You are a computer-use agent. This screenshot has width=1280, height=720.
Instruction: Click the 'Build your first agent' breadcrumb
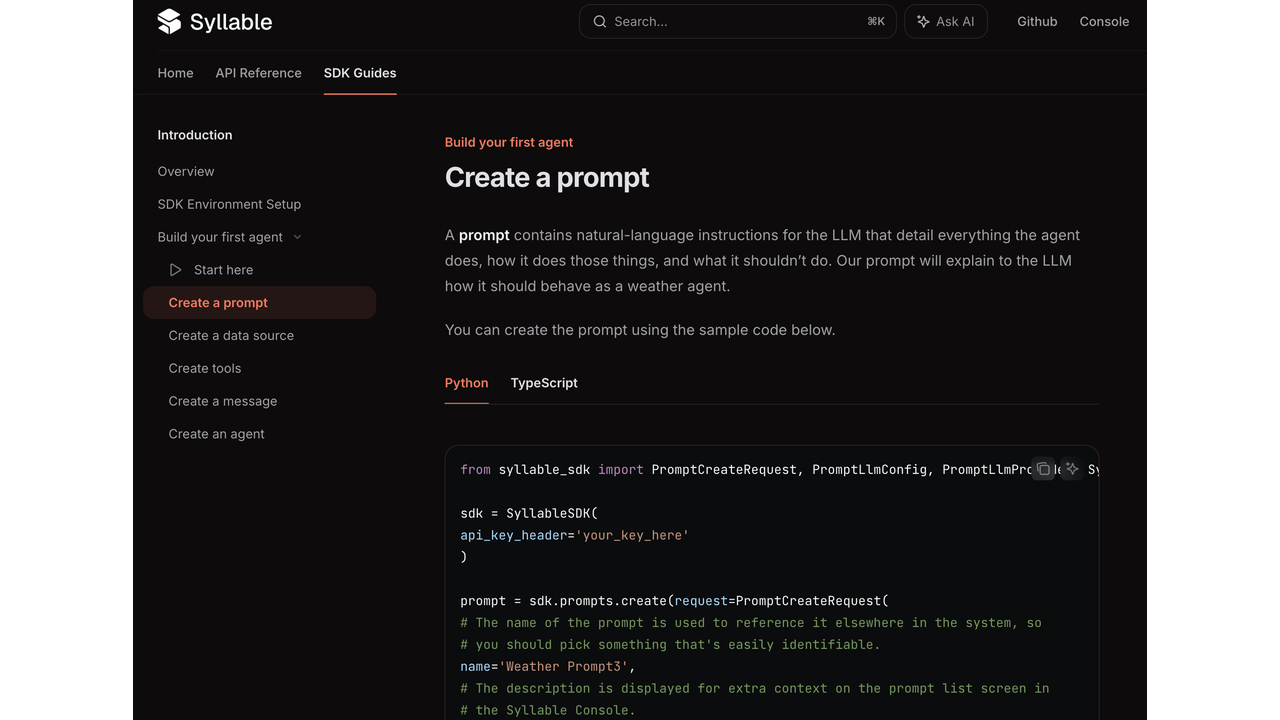pos(509,142)
